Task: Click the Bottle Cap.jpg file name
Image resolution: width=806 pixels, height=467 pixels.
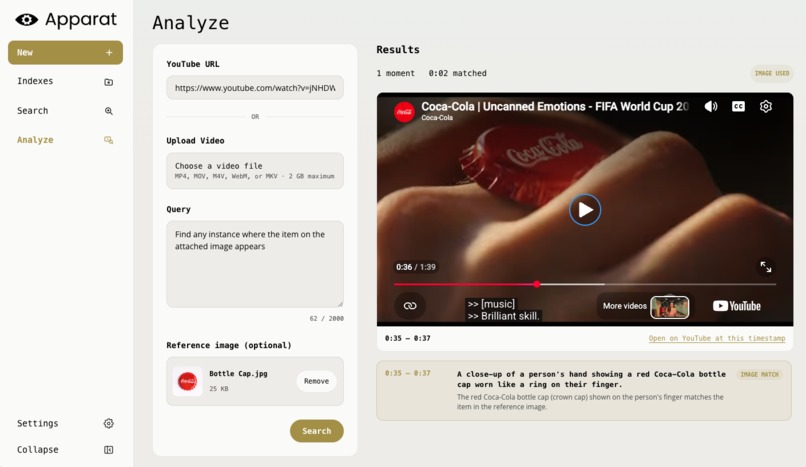Action: 238,373
